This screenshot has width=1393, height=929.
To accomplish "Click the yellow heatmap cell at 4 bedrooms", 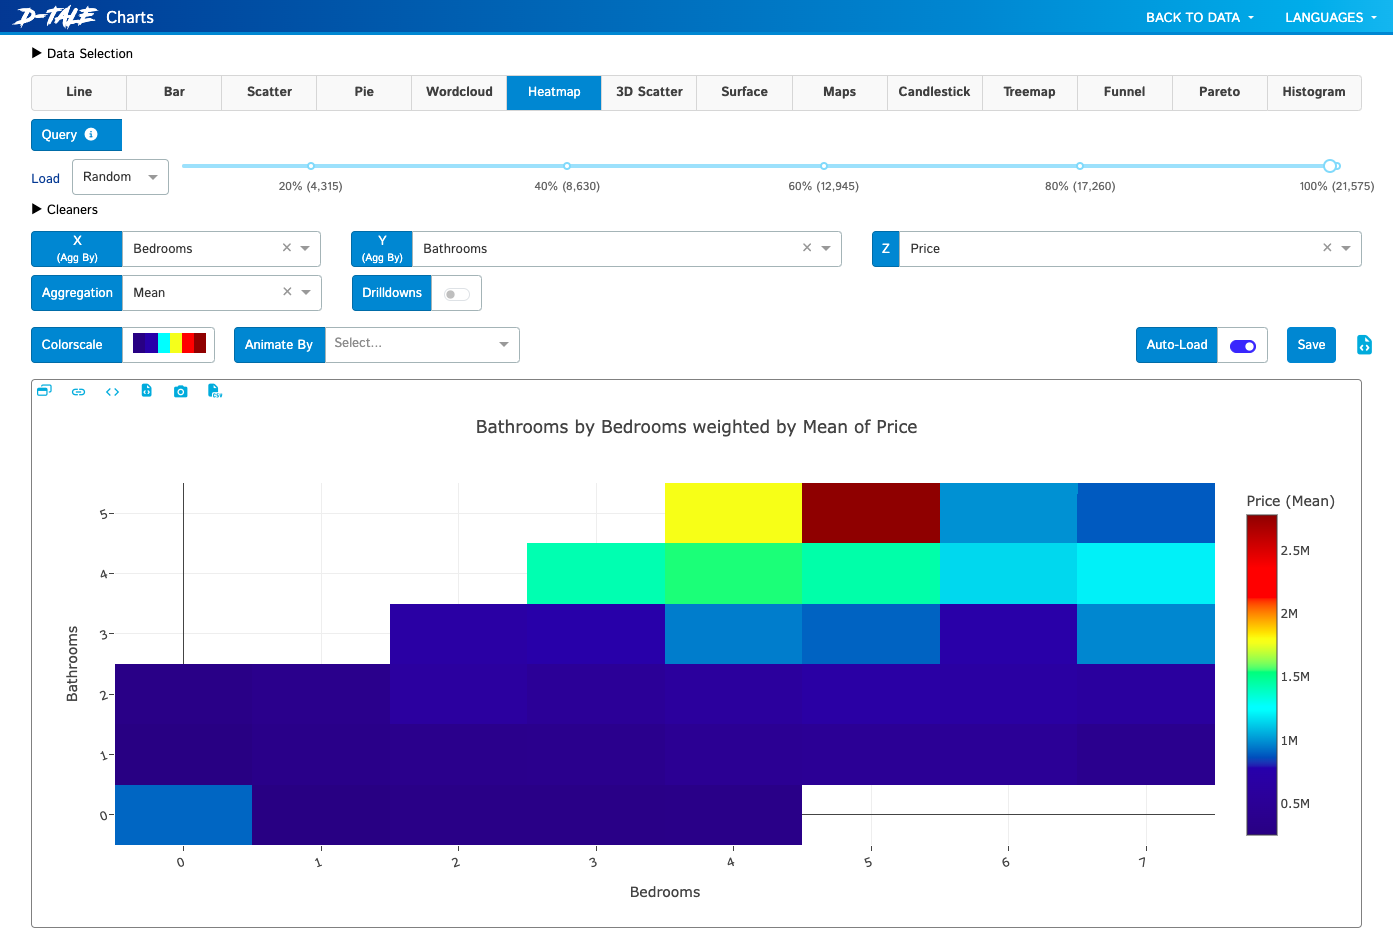I will [x=733, y=513].
